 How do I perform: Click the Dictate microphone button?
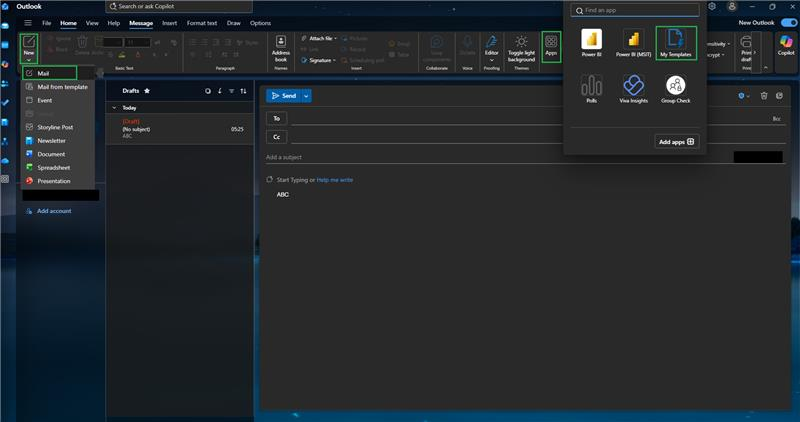pos(467,45)
